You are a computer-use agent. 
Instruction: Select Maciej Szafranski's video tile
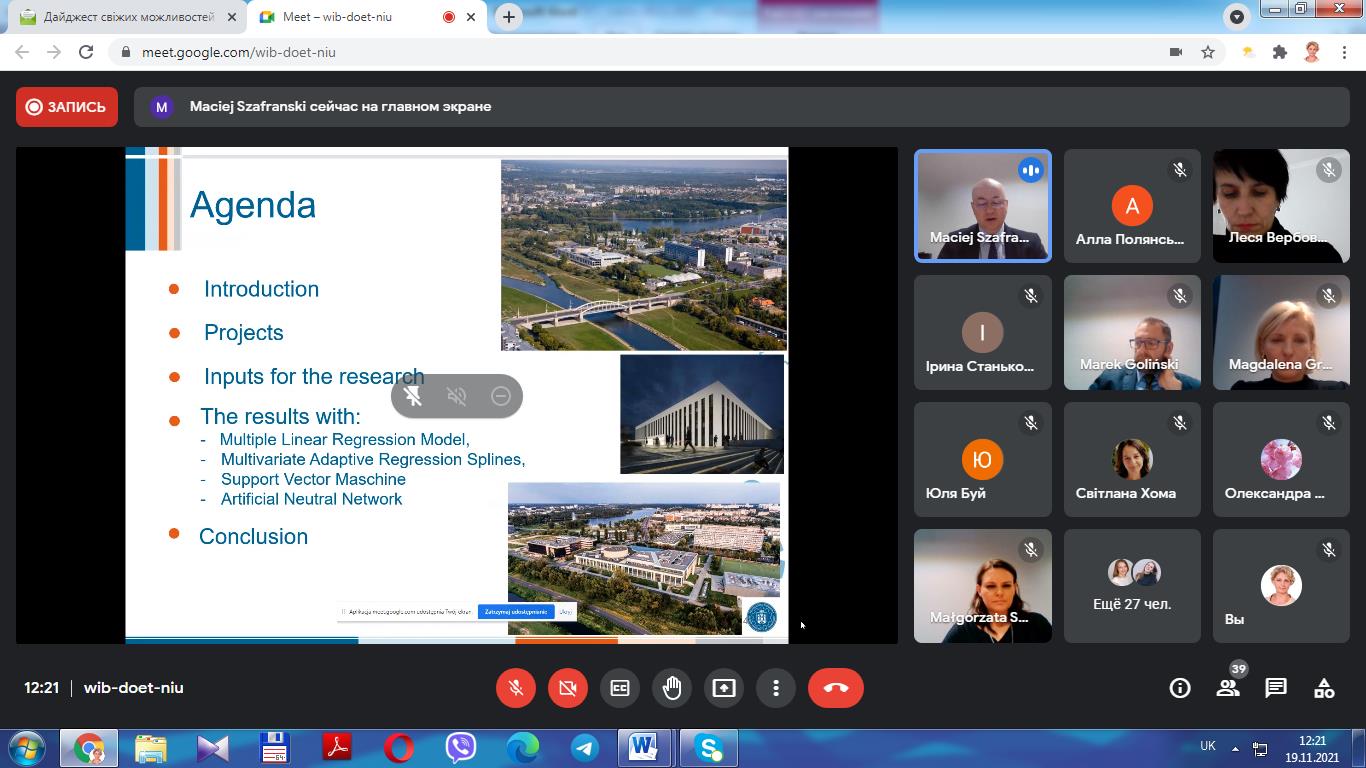click(x=983, y=206)
